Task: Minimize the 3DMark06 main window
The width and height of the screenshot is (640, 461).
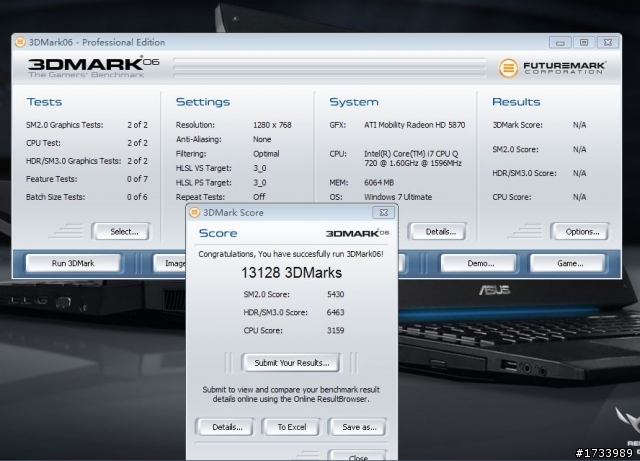Action: click(x=560, y=42)
